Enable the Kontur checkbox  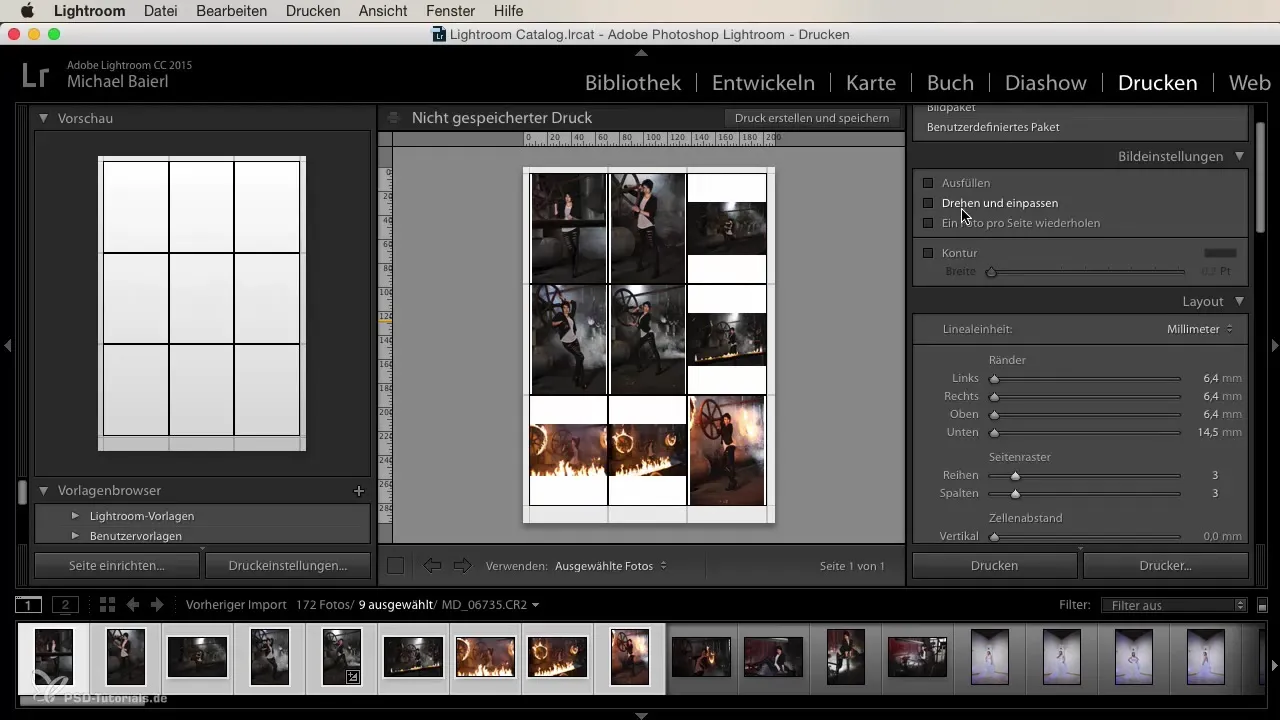[x=928, y=253]
